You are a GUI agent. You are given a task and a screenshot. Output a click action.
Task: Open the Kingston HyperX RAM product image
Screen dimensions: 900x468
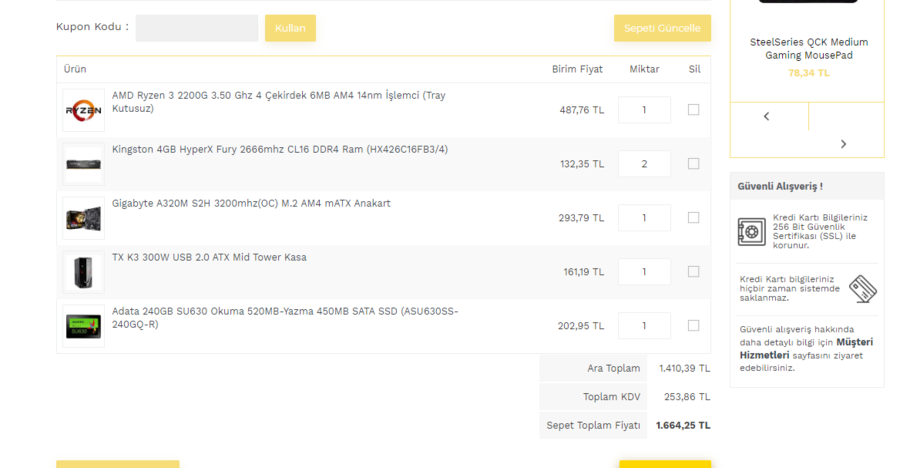83,164
